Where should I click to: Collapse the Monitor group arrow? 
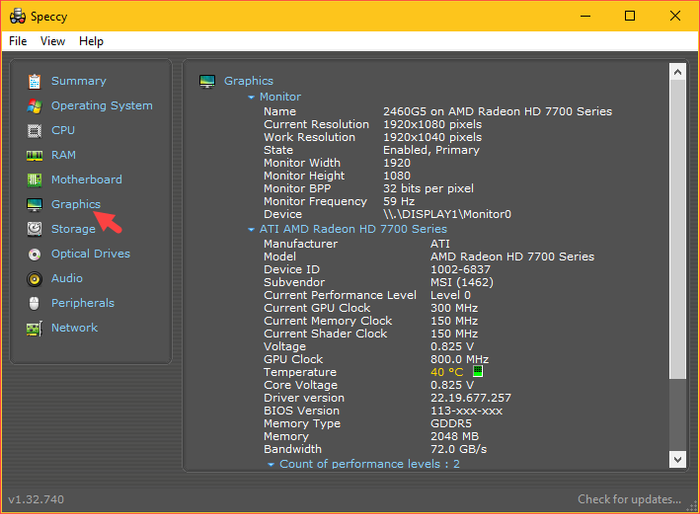click(x=251, y=97)
